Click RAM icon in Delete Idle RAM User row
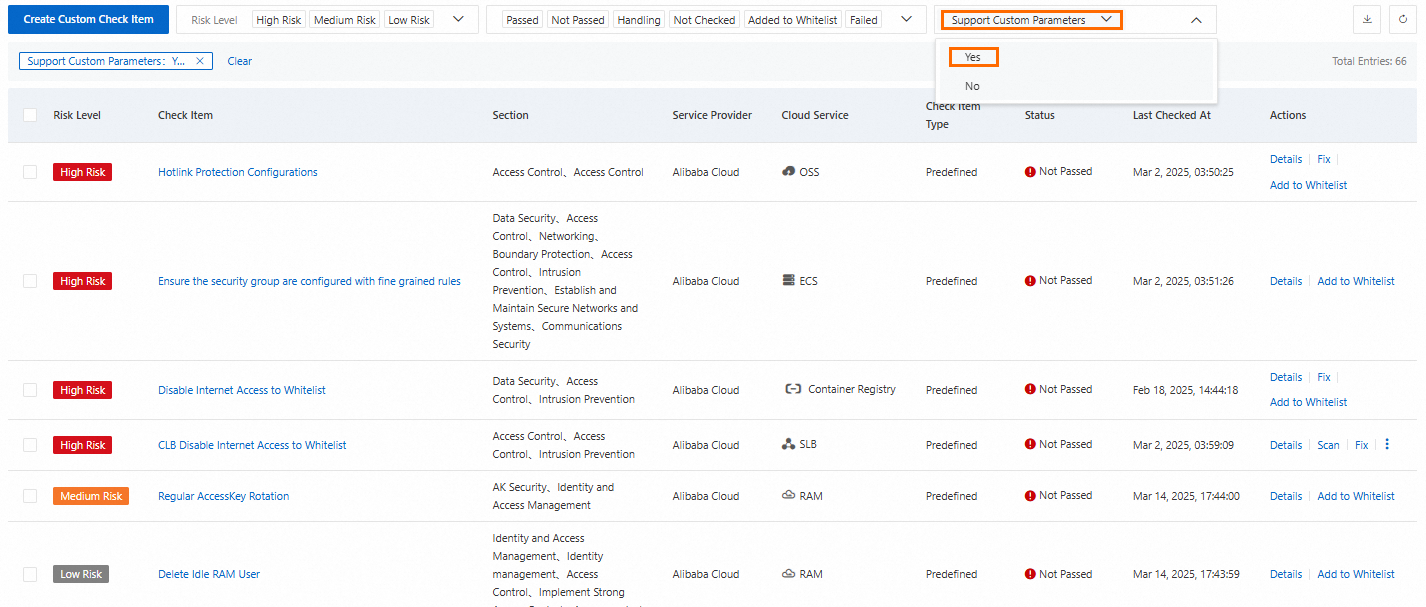The image size is (1426, 607). (x=788, y=574)
